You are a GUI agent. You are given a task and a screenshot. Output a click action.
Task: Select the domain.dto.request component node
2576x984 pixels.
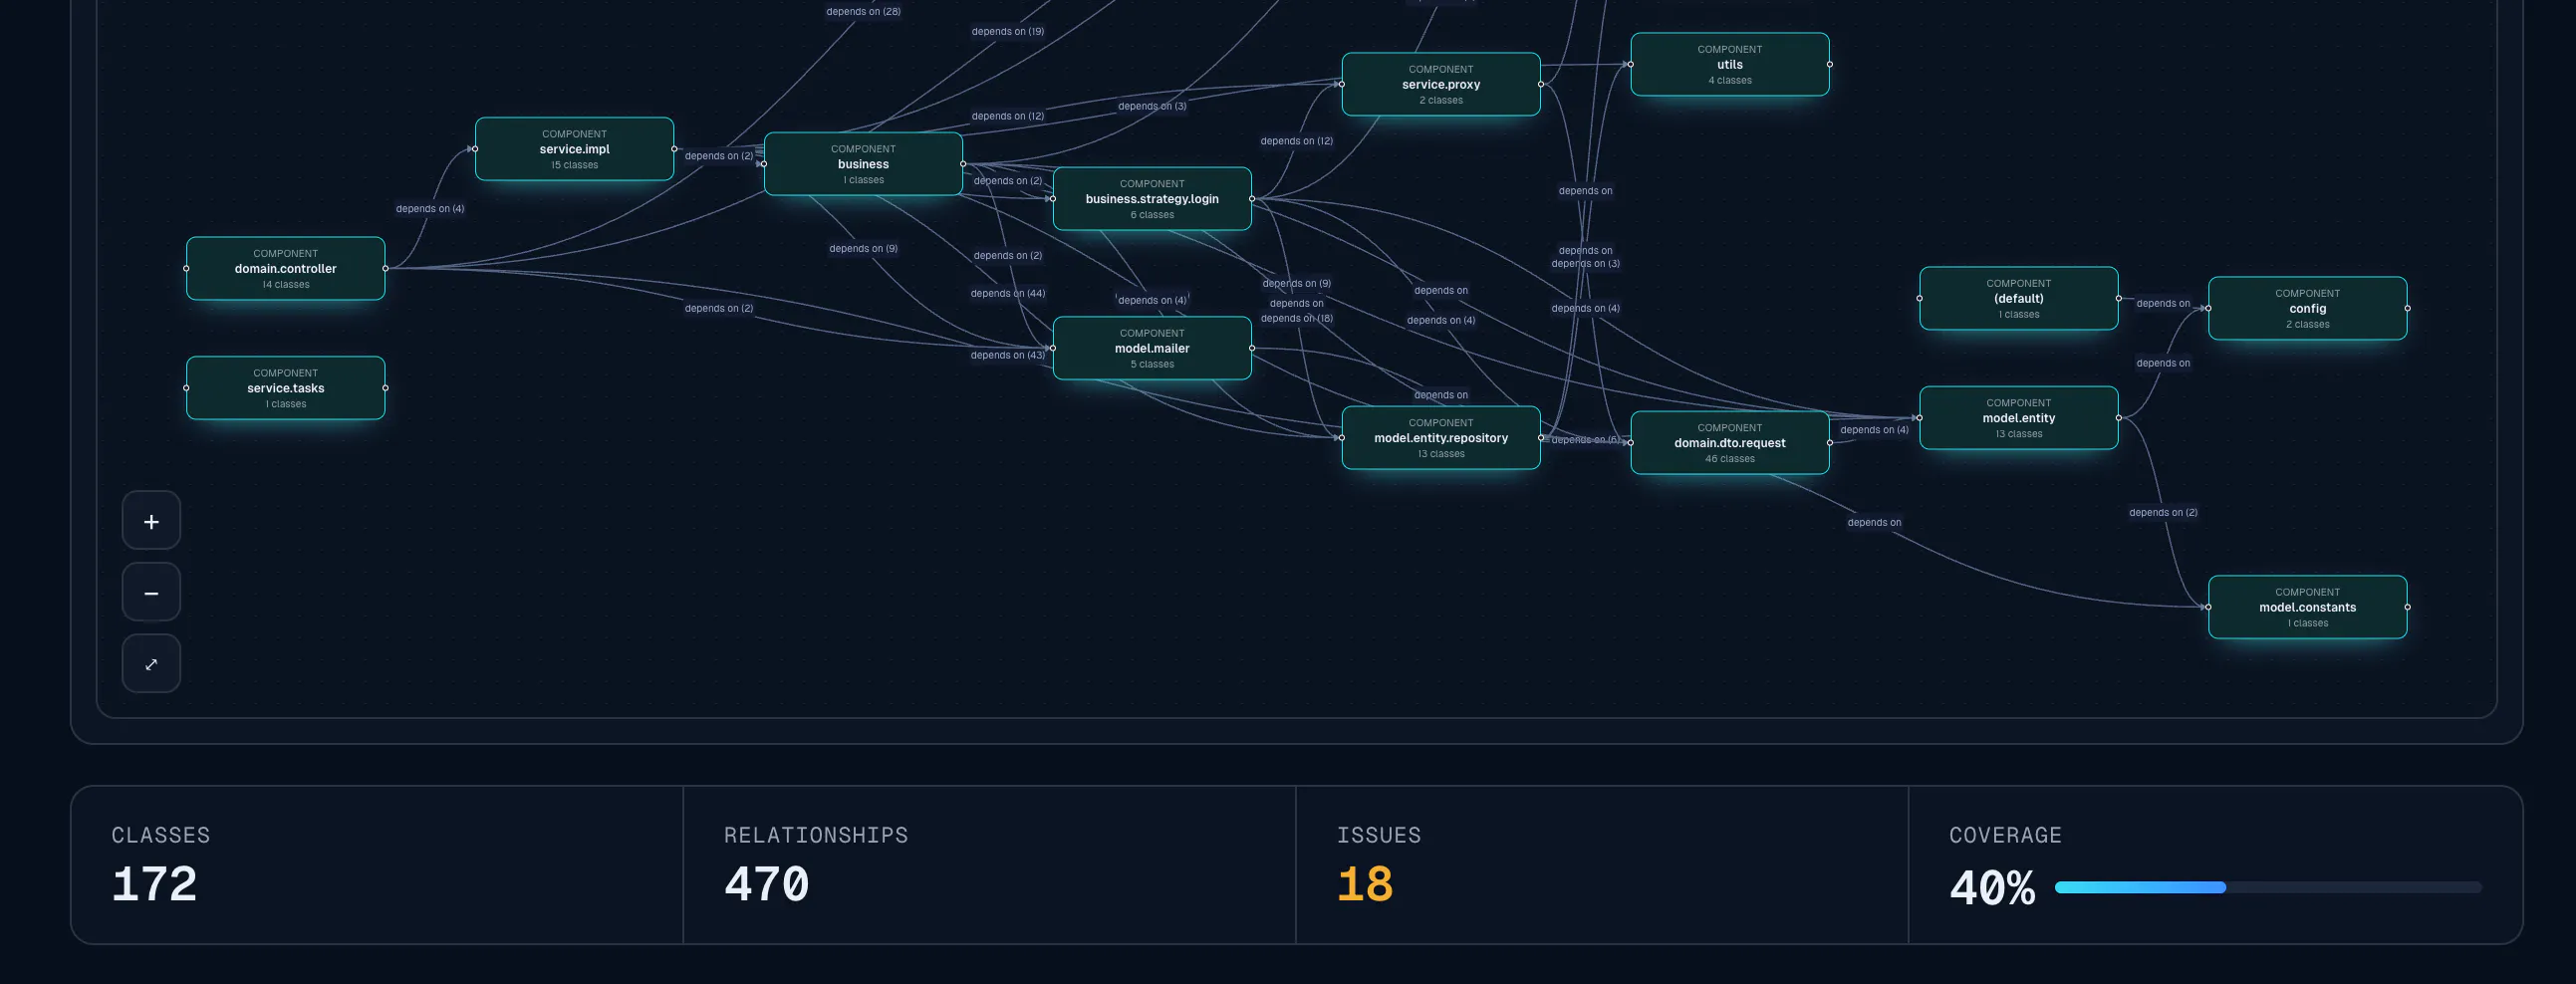[1730, 443]
